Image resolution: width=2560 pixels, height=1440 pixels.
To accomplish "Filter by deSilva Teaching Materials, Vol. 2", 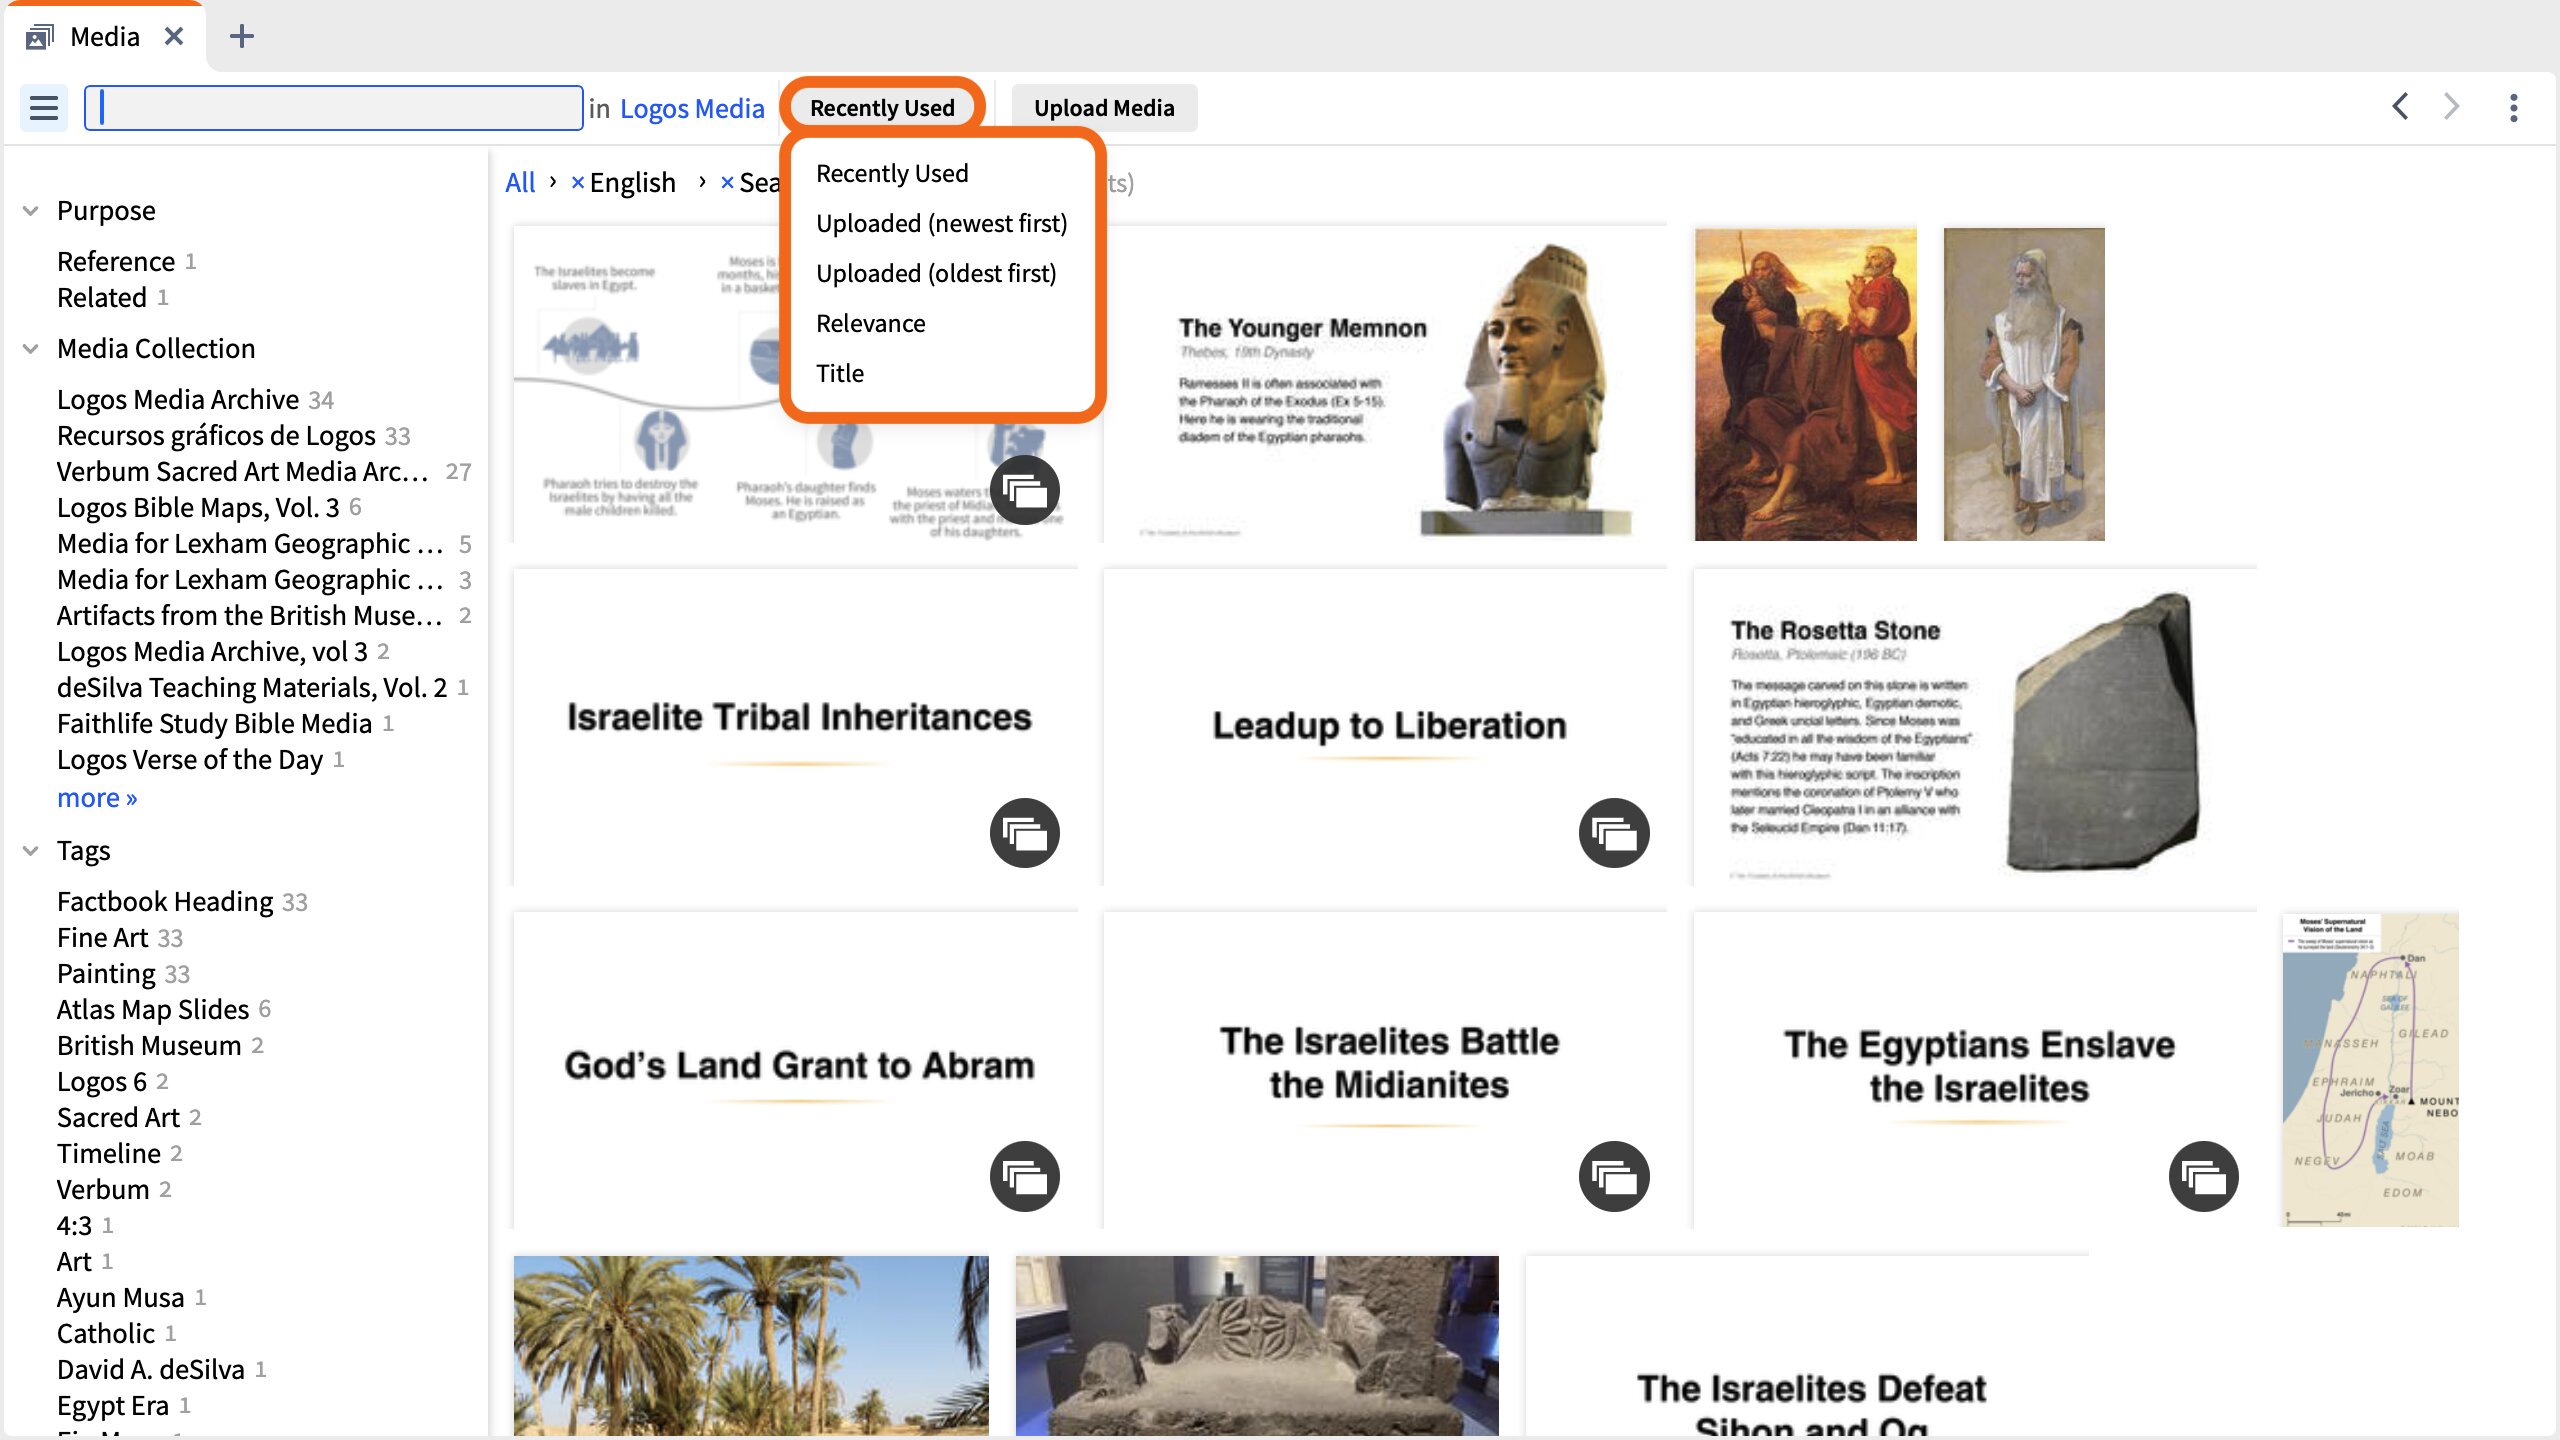I will (252, 688).
